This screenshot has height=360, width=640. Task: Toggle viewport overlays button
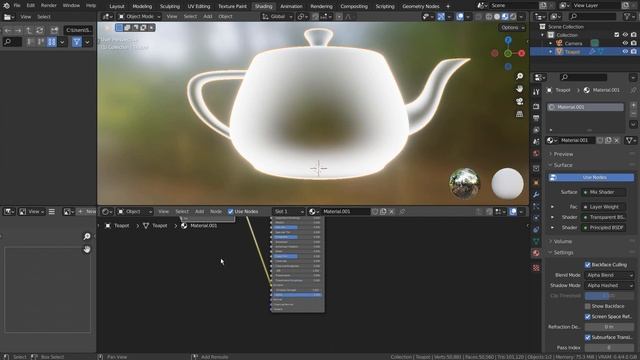coord(460,17)
